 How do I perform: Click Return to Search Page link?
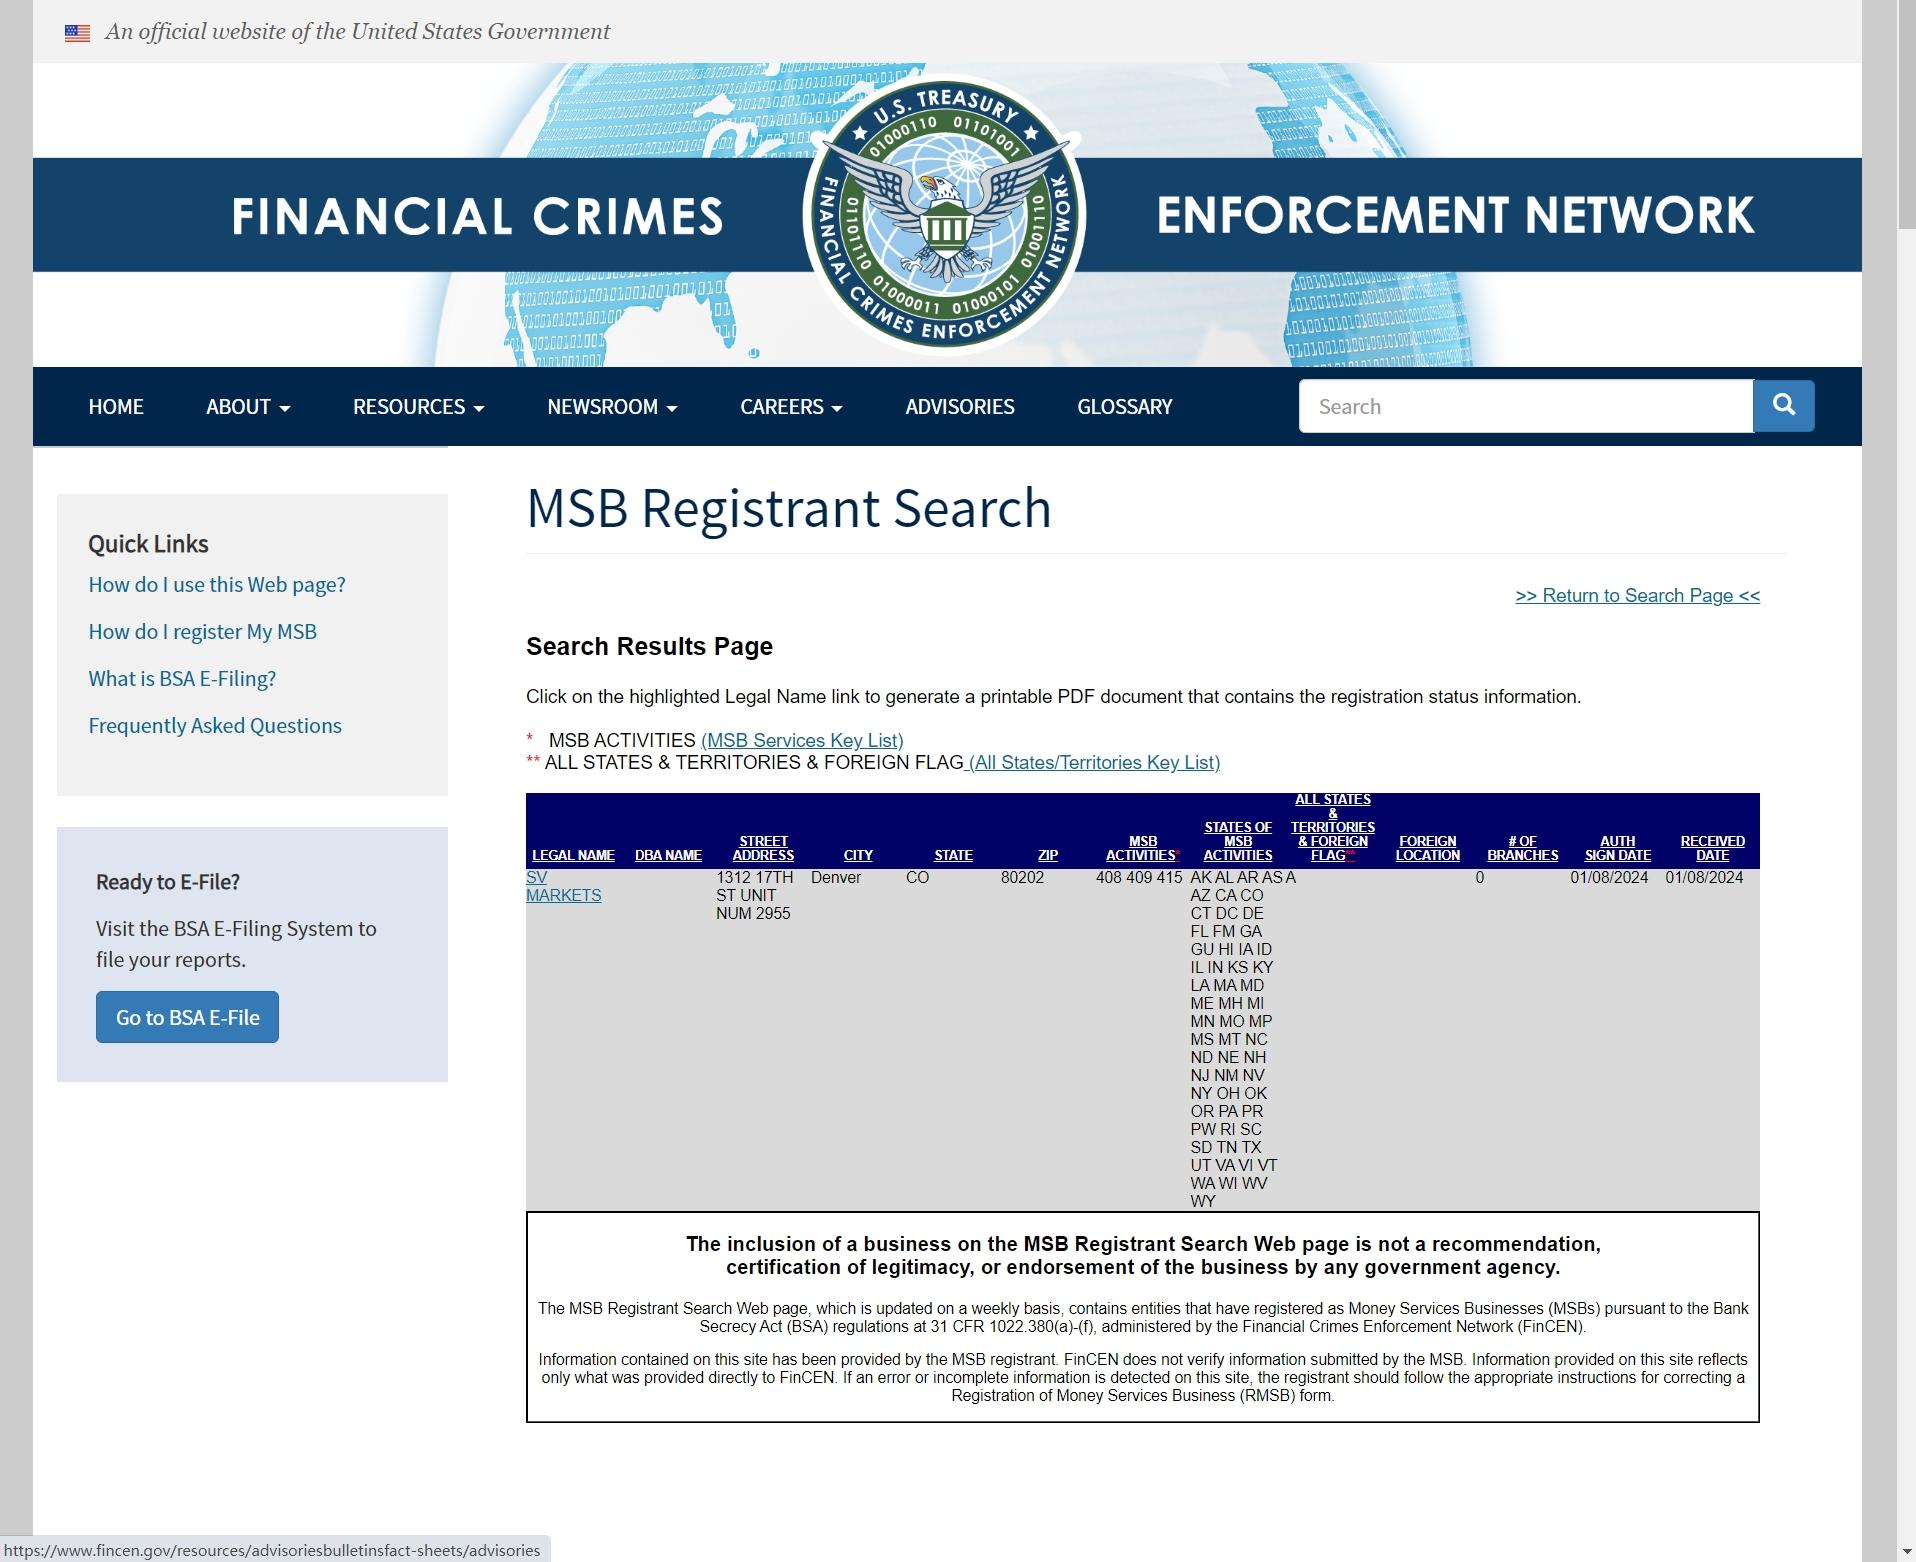coord(1637,596)
